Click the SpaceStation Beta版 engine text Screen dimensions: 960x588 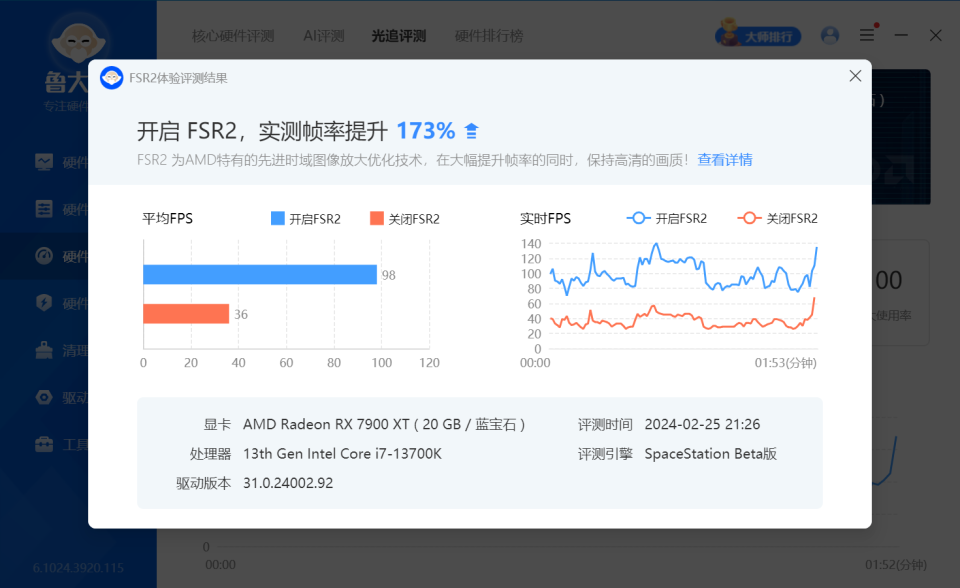[x=711, y=454]
